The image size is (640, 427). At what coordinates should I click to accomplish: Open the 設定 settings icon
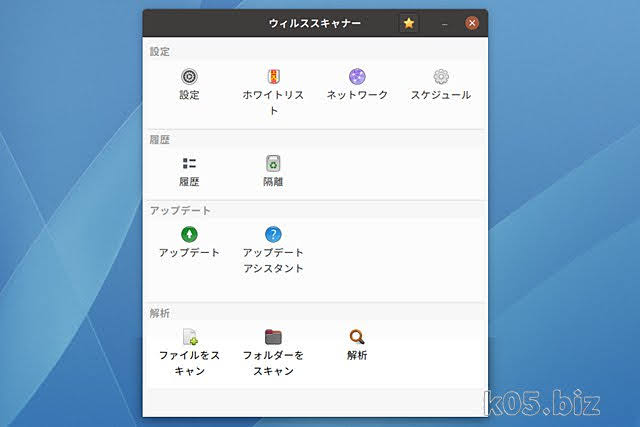(x=189, y=77)
